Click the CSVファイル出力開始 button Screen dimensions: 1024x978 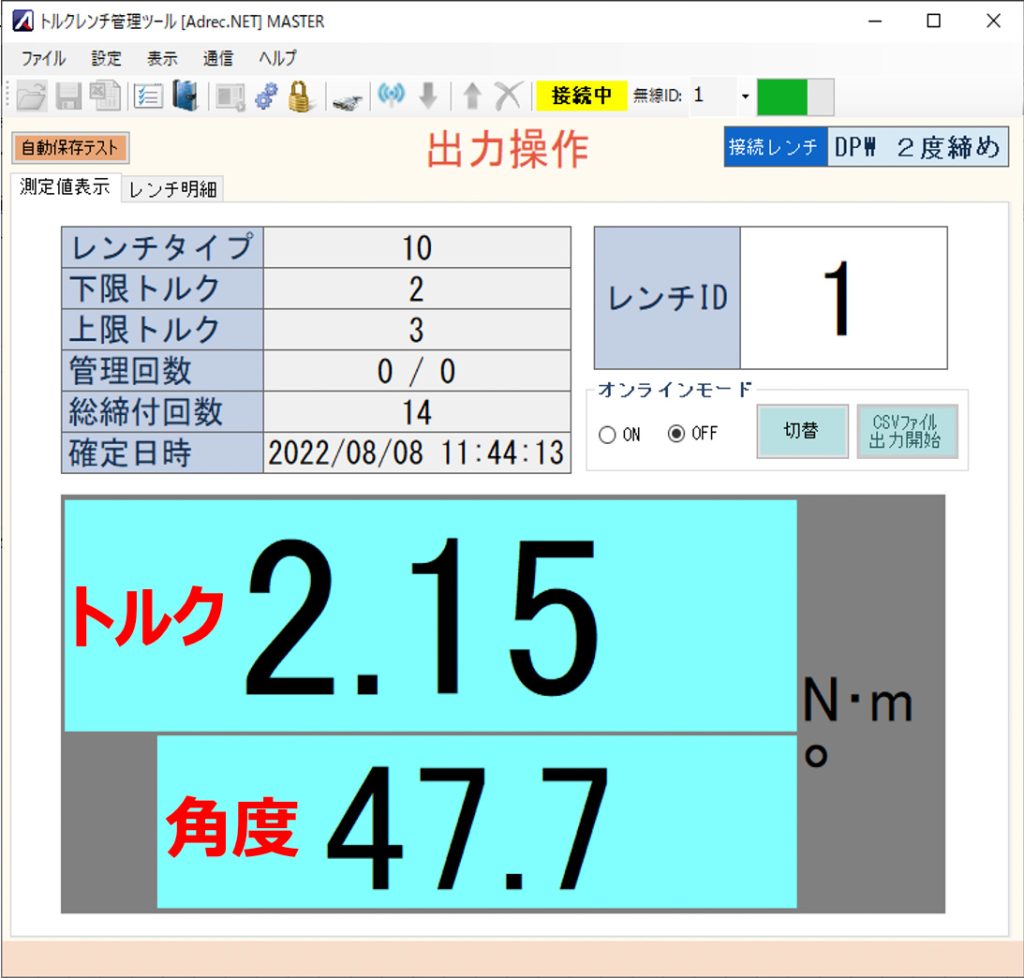tap(906, 432)
